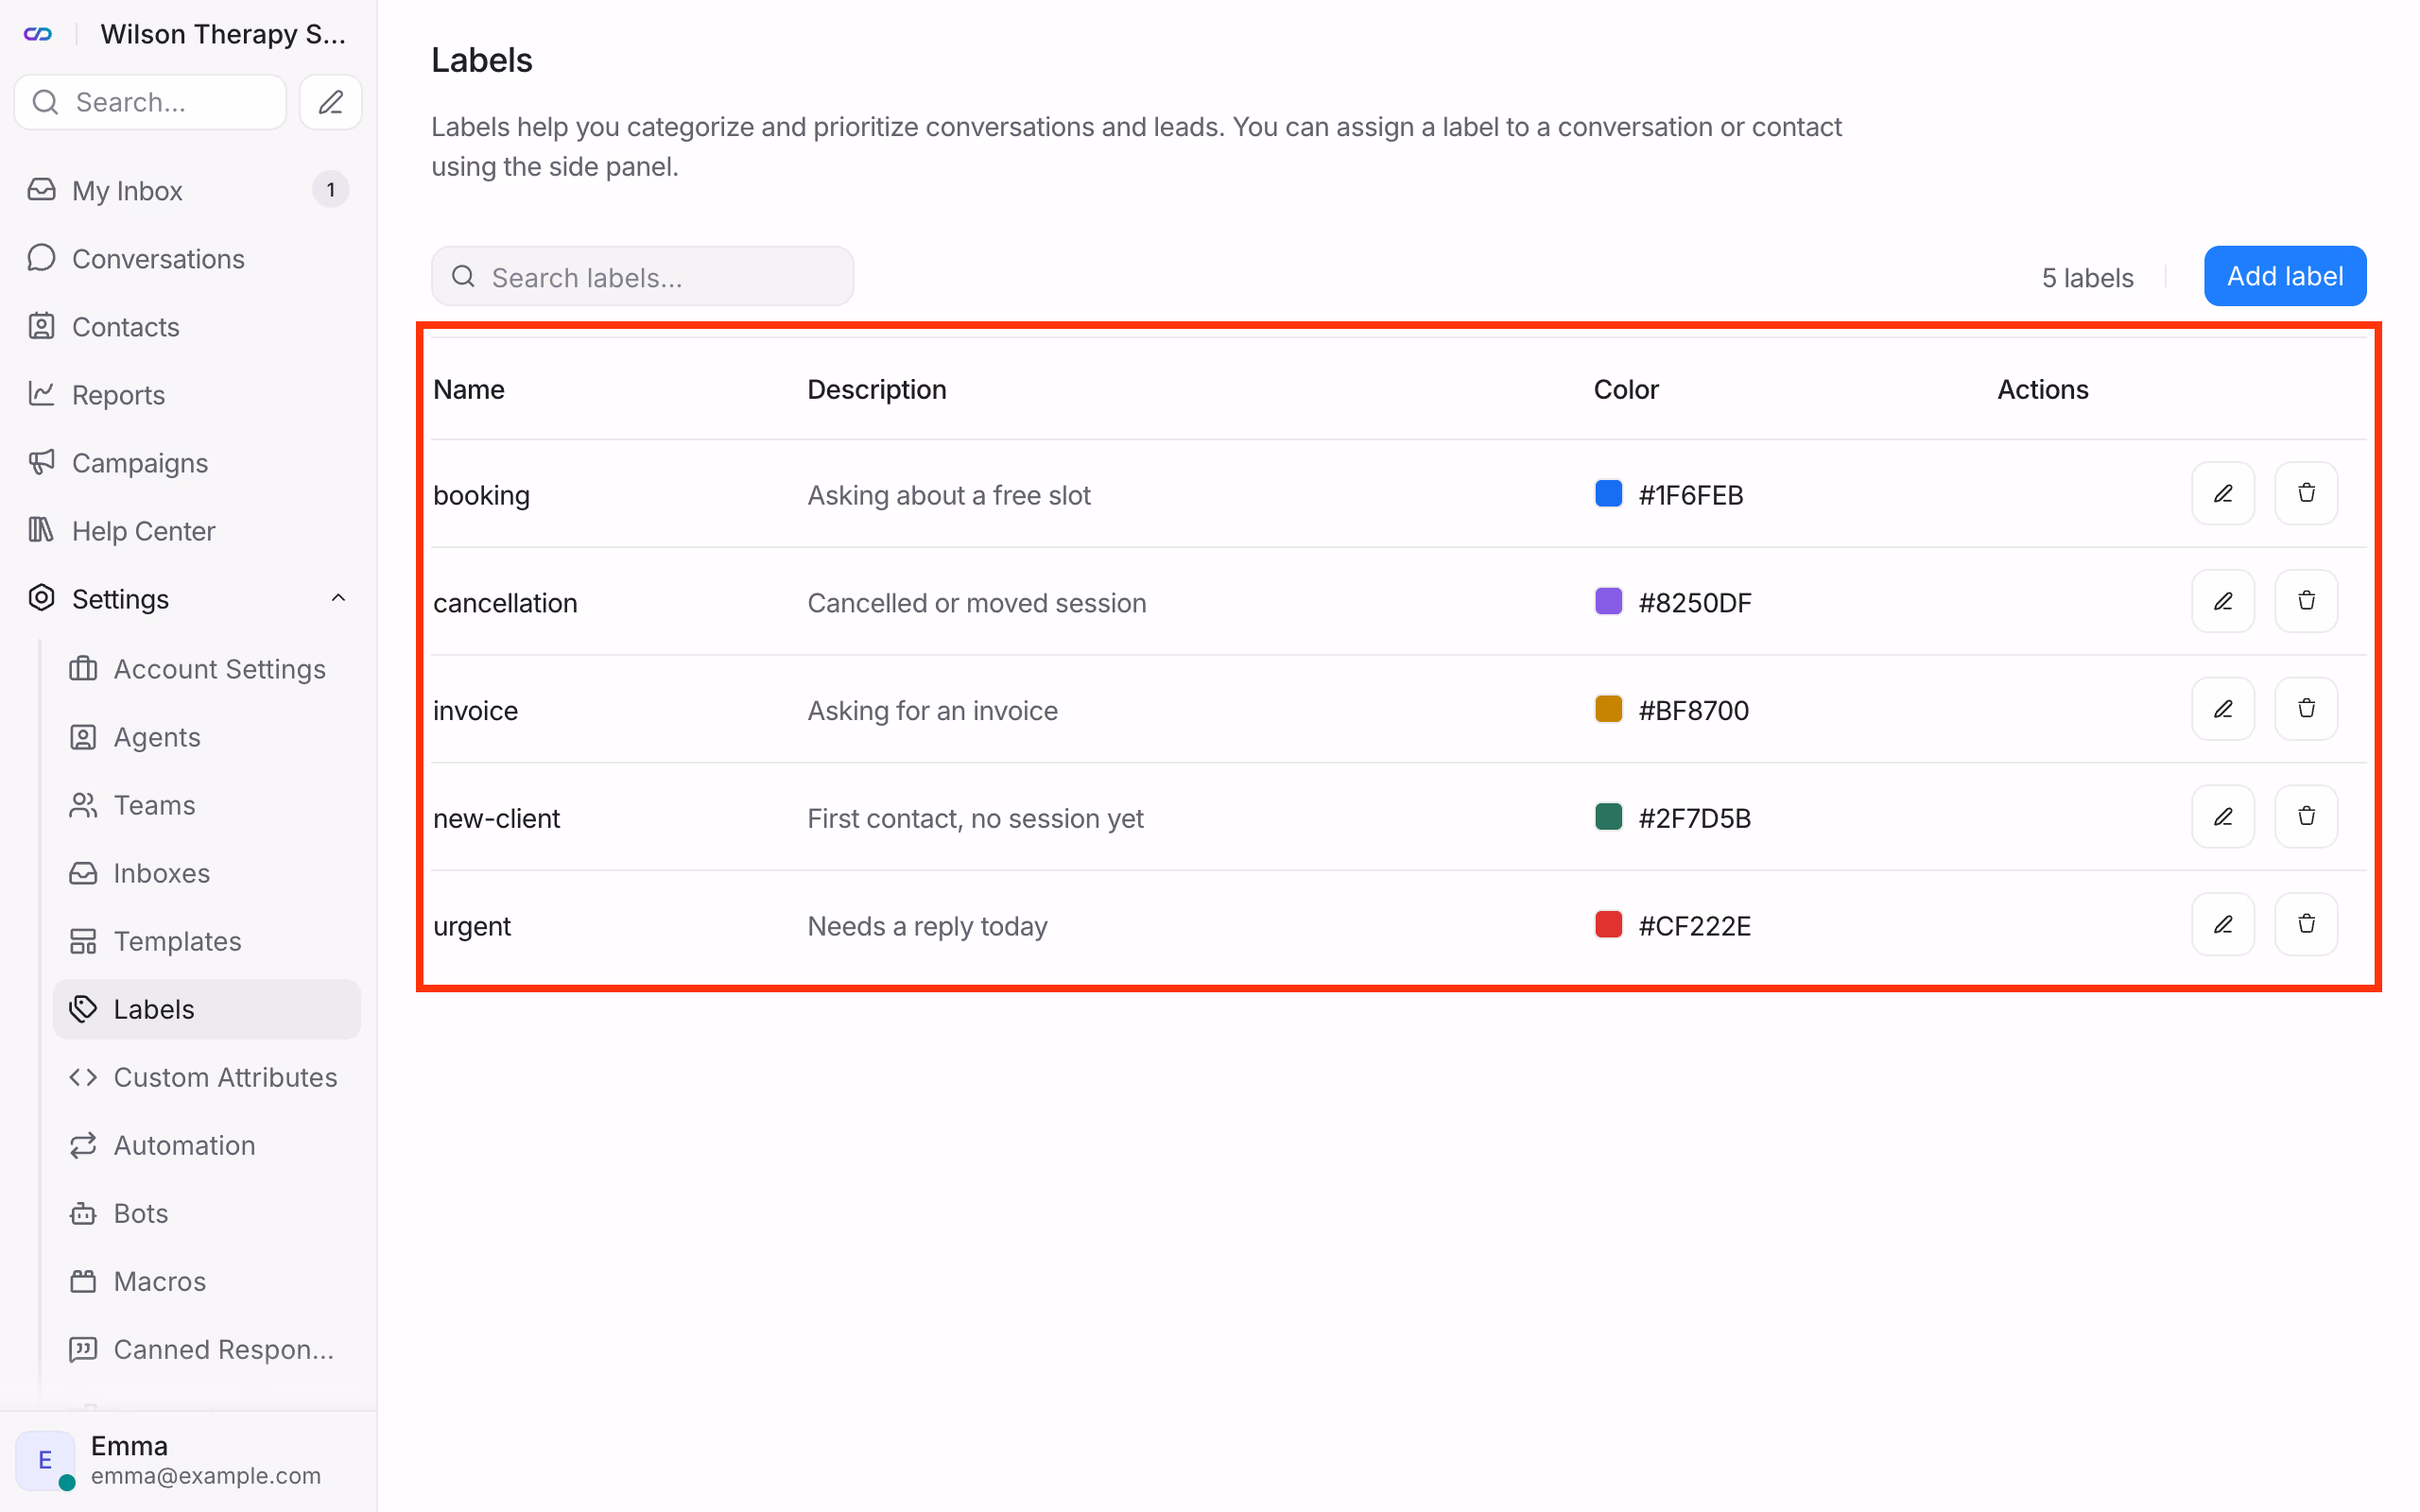This screenshot has height=1512, width=2420.
Task: Edit the invoice label
Action: click(2222, 709)
